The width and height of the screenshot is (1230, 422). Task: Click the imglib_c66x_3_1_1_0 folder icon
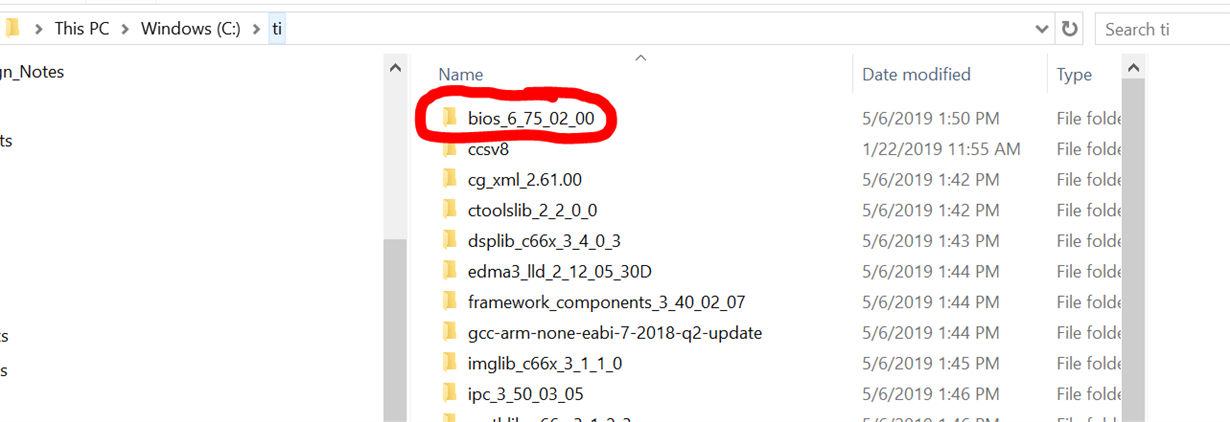point(449,363)
